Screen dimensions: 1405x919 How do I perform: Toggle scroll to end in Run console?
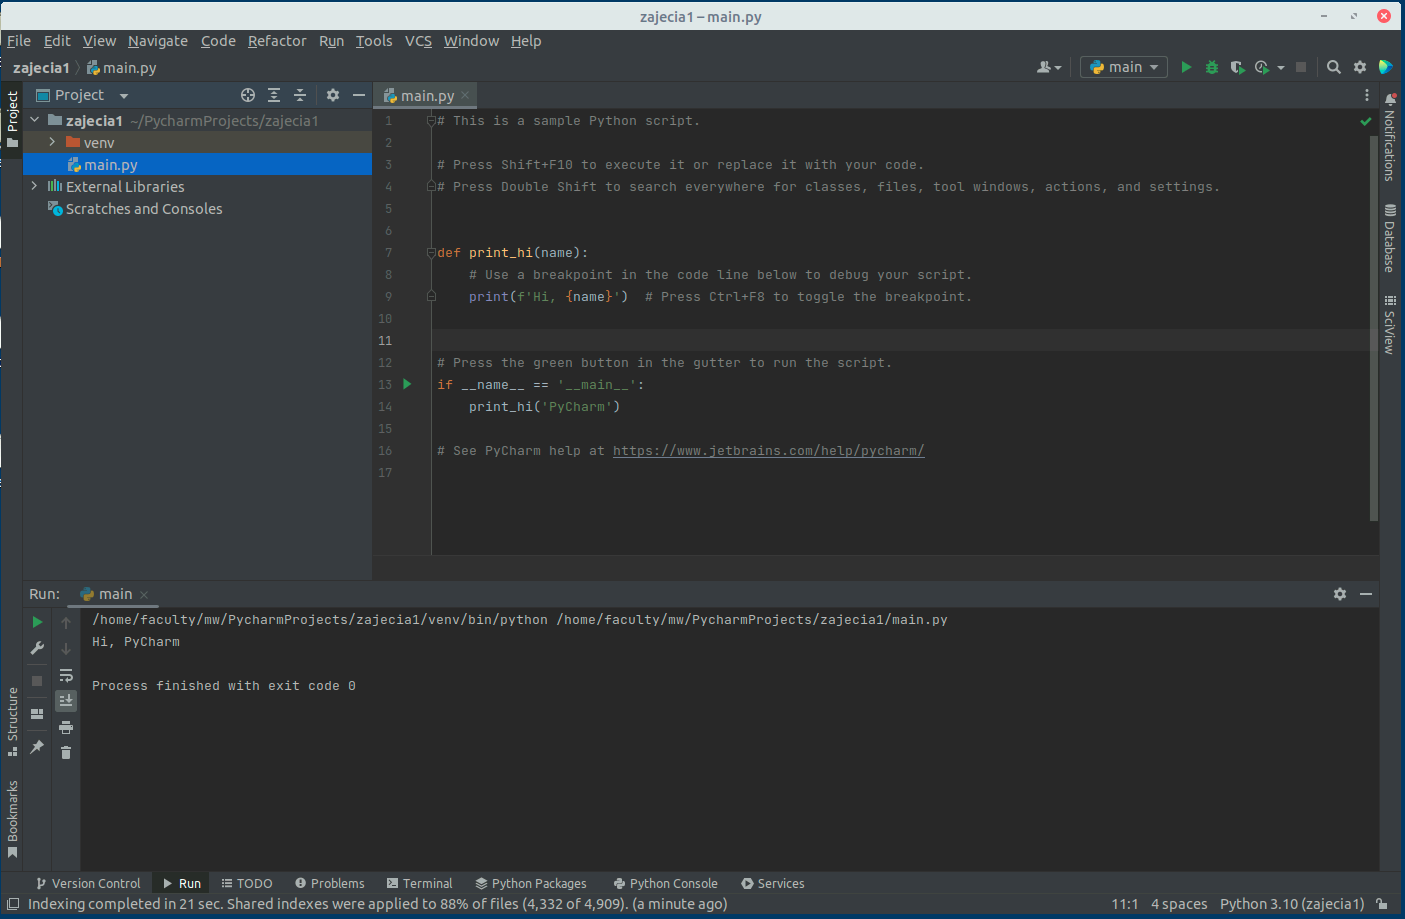tap(66, 701)
